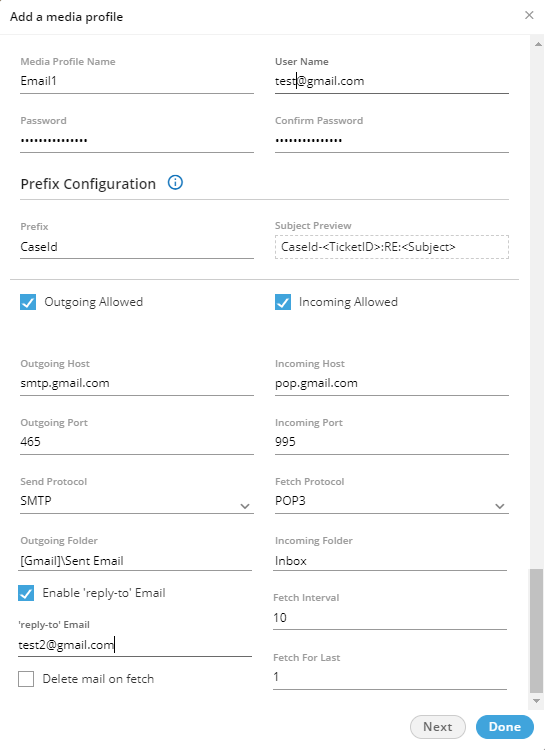Uncheck the Incoming Allowed checkbox
Screen dimensions: 545x750
(283, 302)
